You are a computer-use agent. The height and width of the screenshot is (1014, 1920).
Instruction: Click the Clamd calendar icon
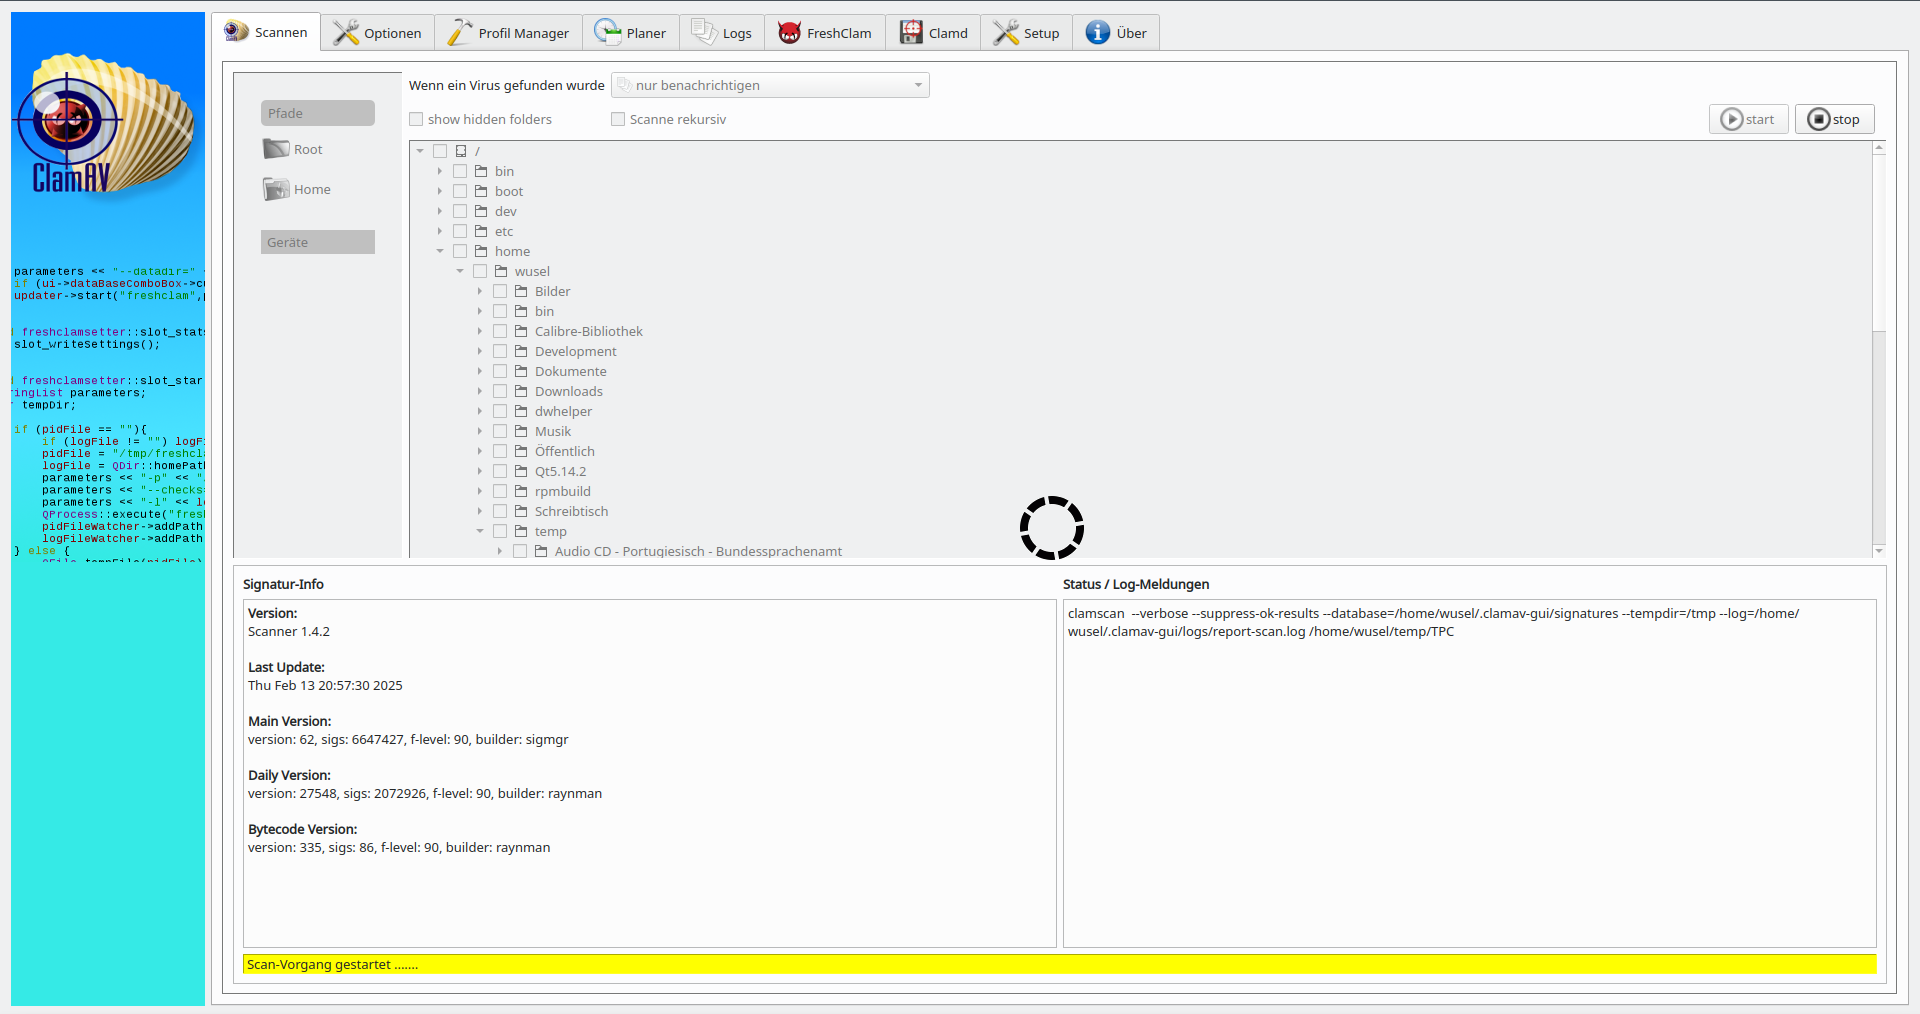(x=911, y=33)
